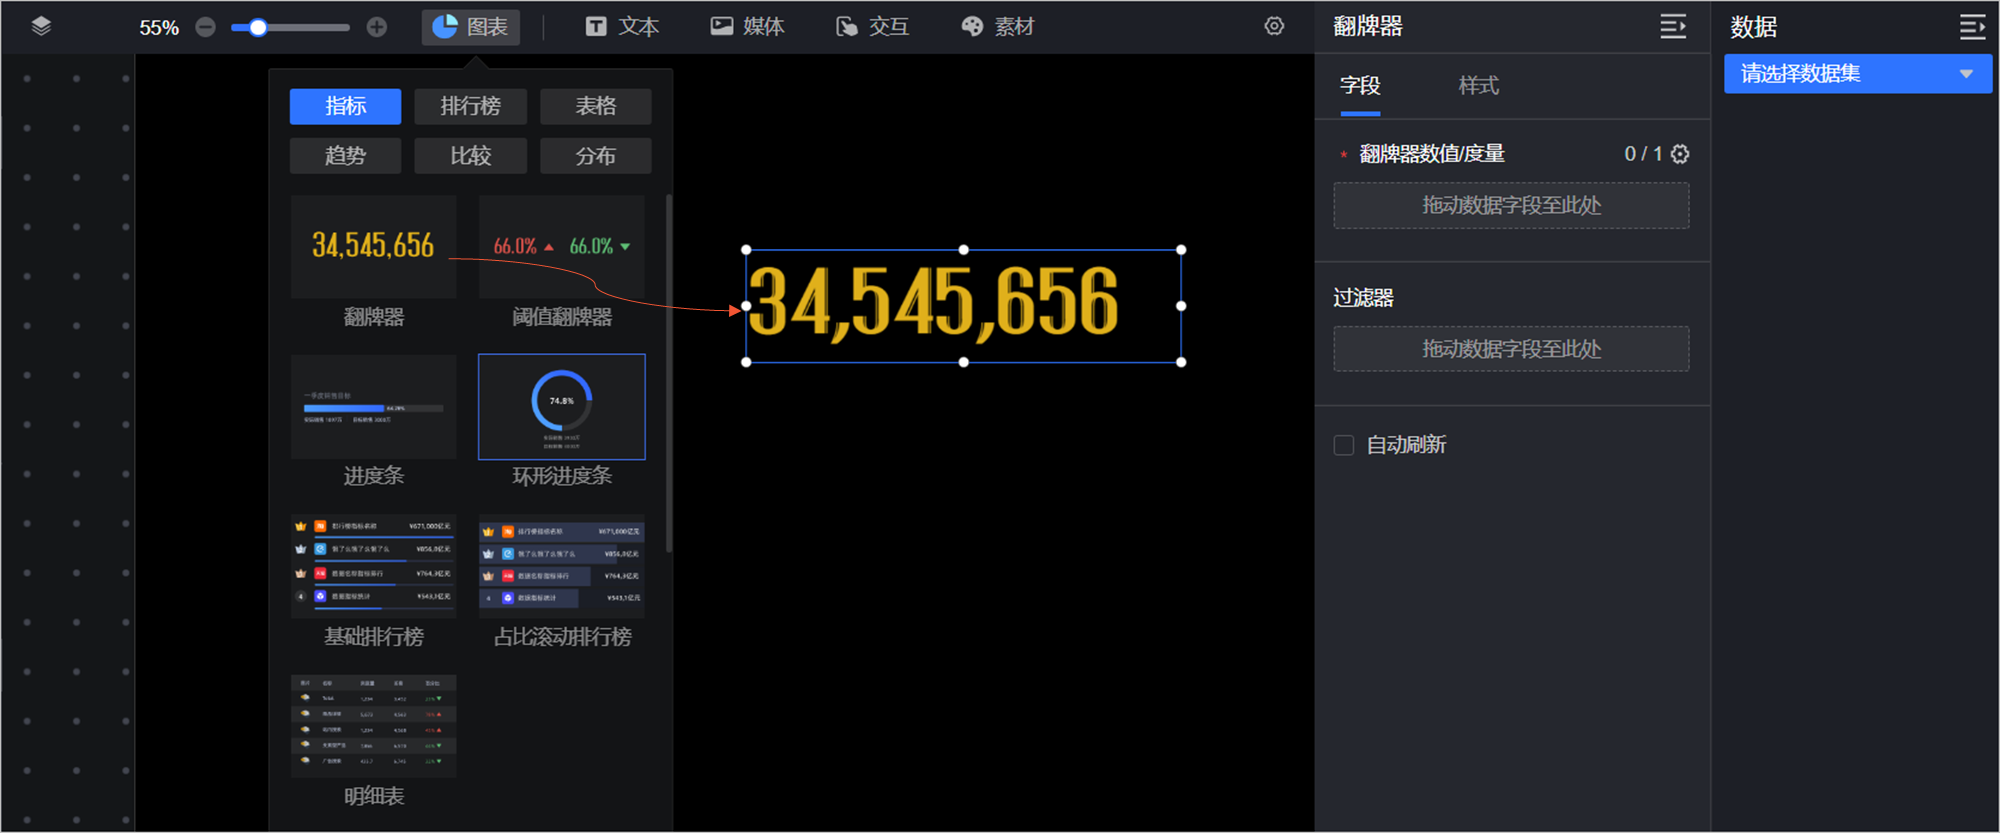Choose the 进度条 chart thumbnail
Image resolution: width=2000 pixels, height=833 pixels.
click(x=373, y=407)
